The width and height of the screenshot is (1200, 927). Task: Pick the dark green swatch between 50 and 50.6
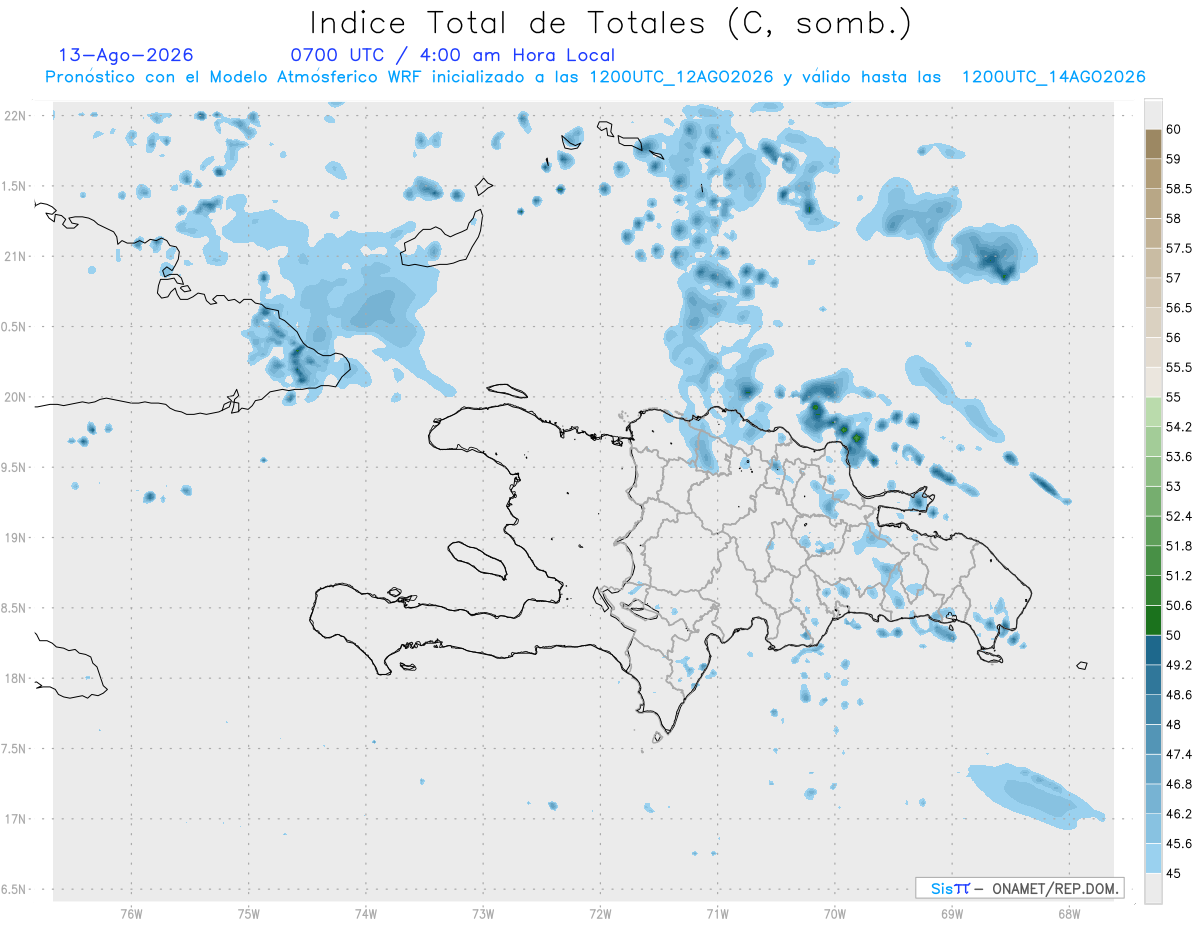1153,621
